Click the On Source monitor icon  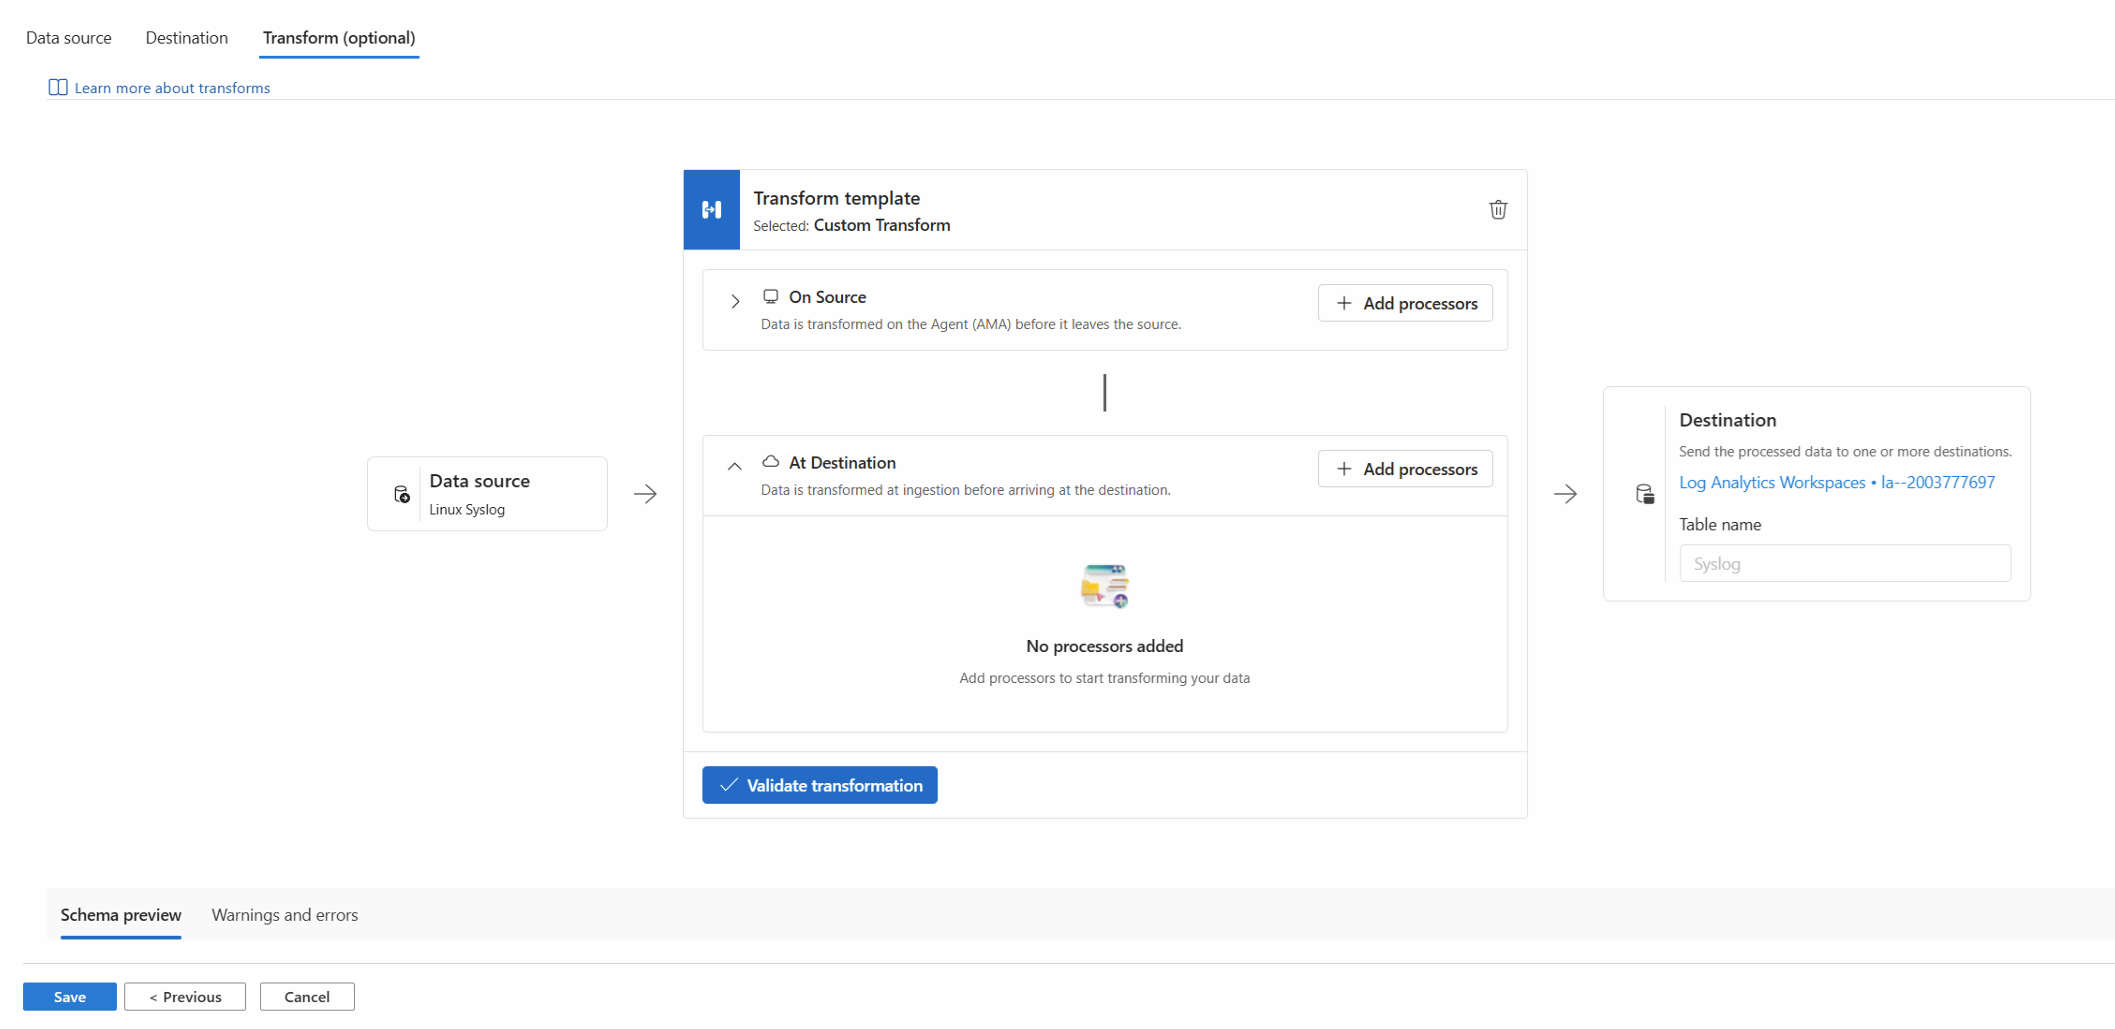click(x=770, y=297)
